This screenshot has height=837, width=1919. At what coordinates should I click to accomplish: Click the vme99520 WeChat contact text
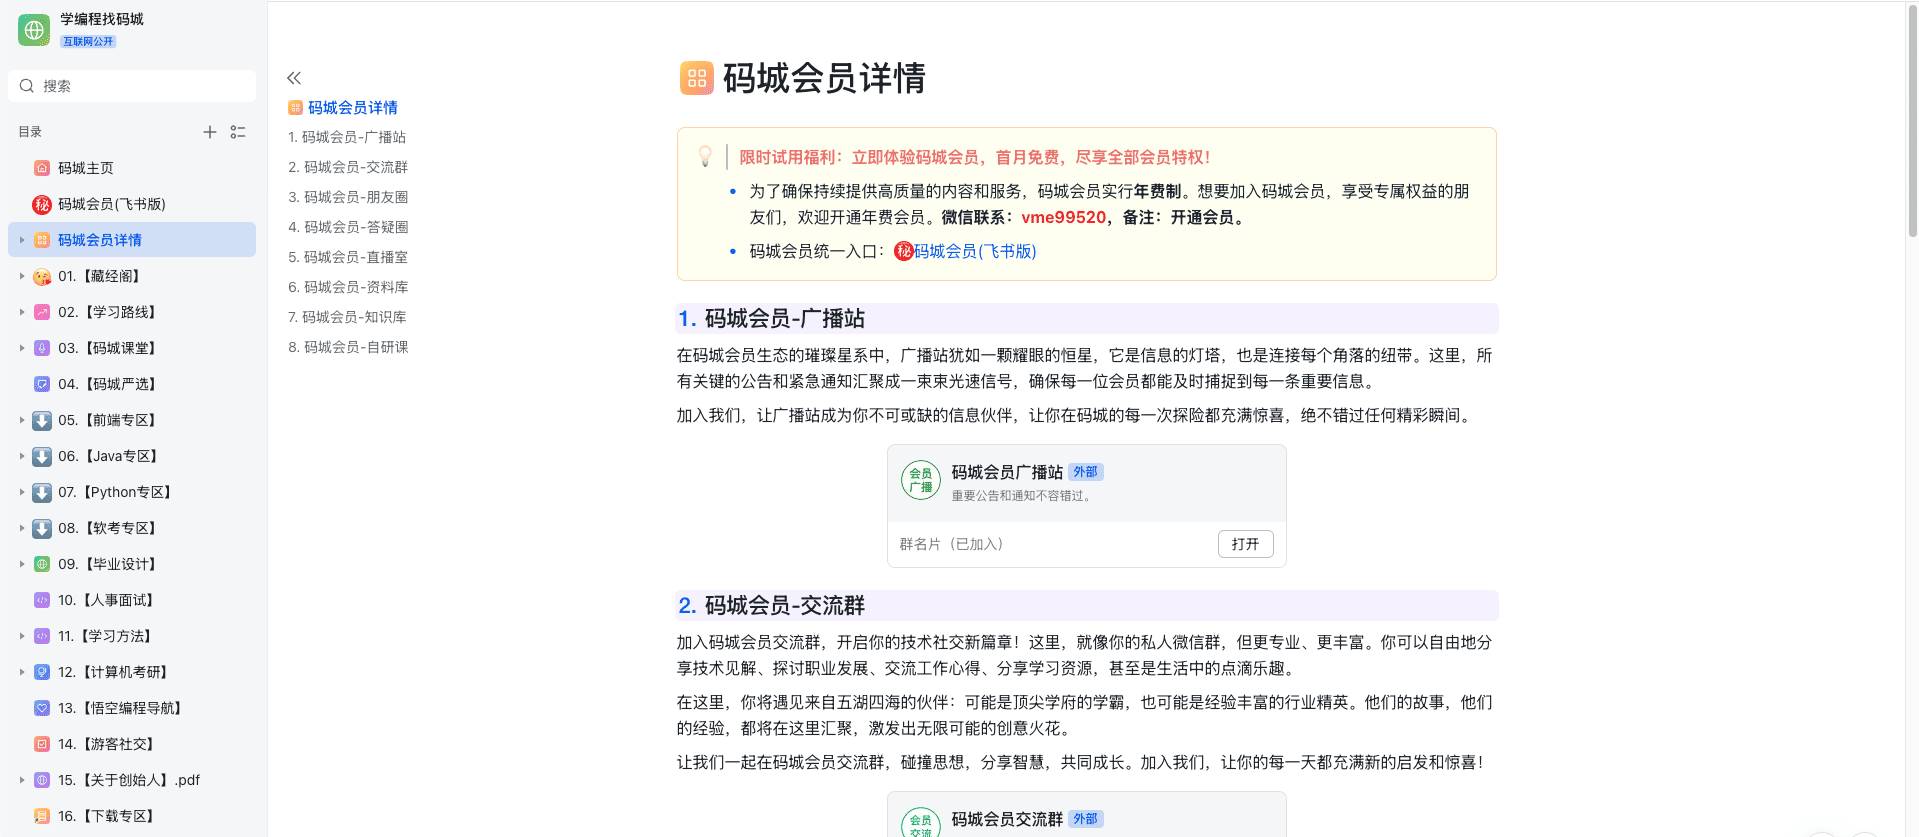[1063, 217]
